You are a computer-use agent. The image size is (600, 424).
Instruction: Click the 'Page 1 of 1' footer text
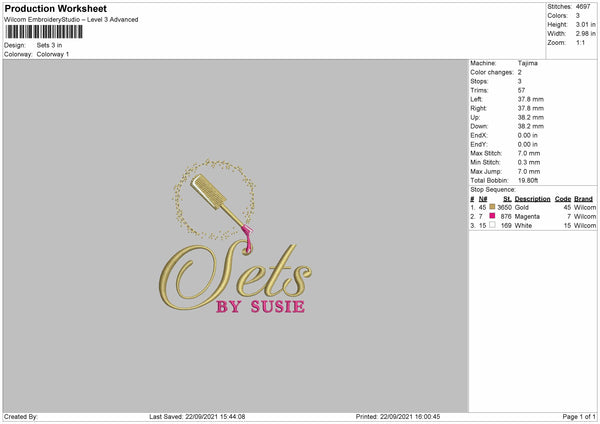(579, 416)
